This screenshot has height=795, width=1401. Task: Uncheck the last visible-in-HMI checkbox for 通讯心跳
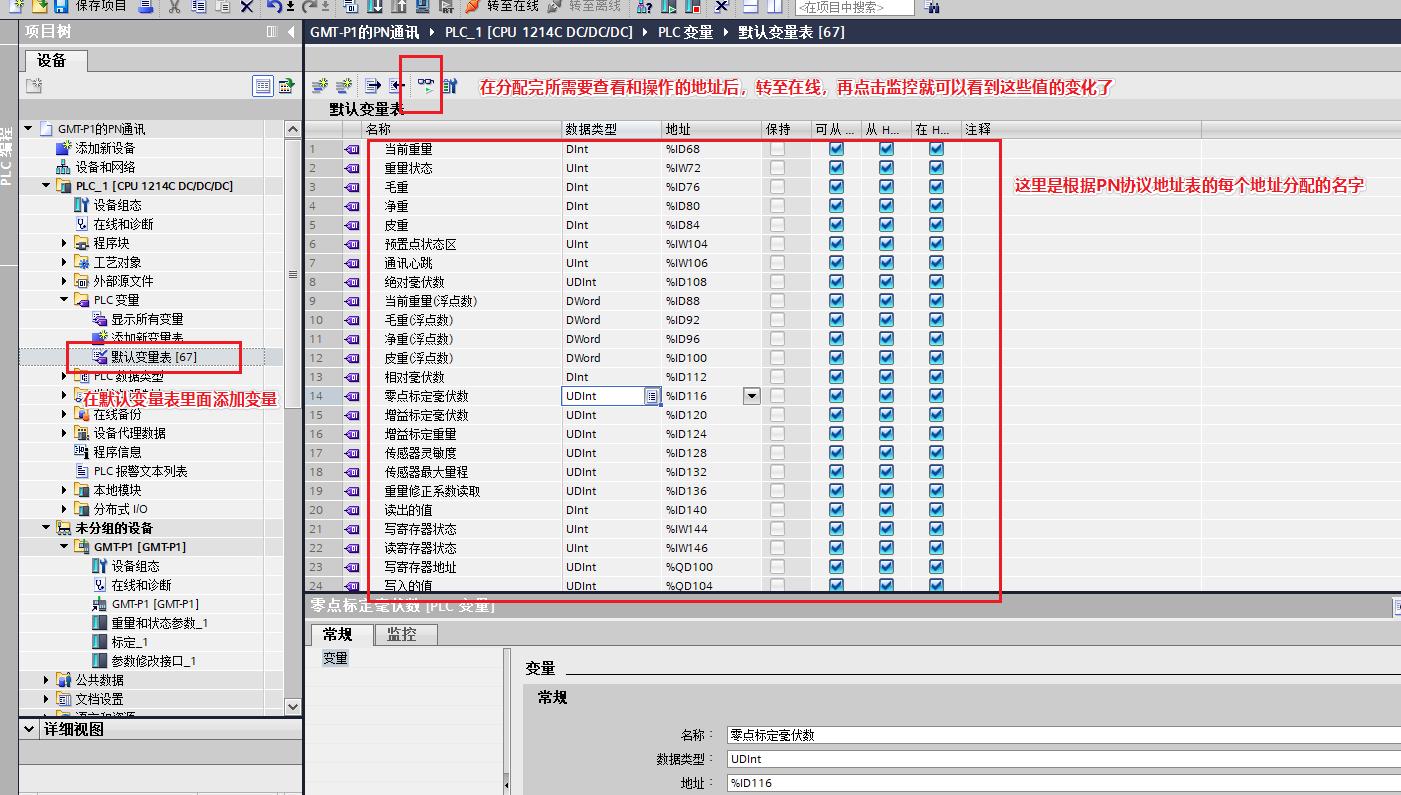[936, 263]
